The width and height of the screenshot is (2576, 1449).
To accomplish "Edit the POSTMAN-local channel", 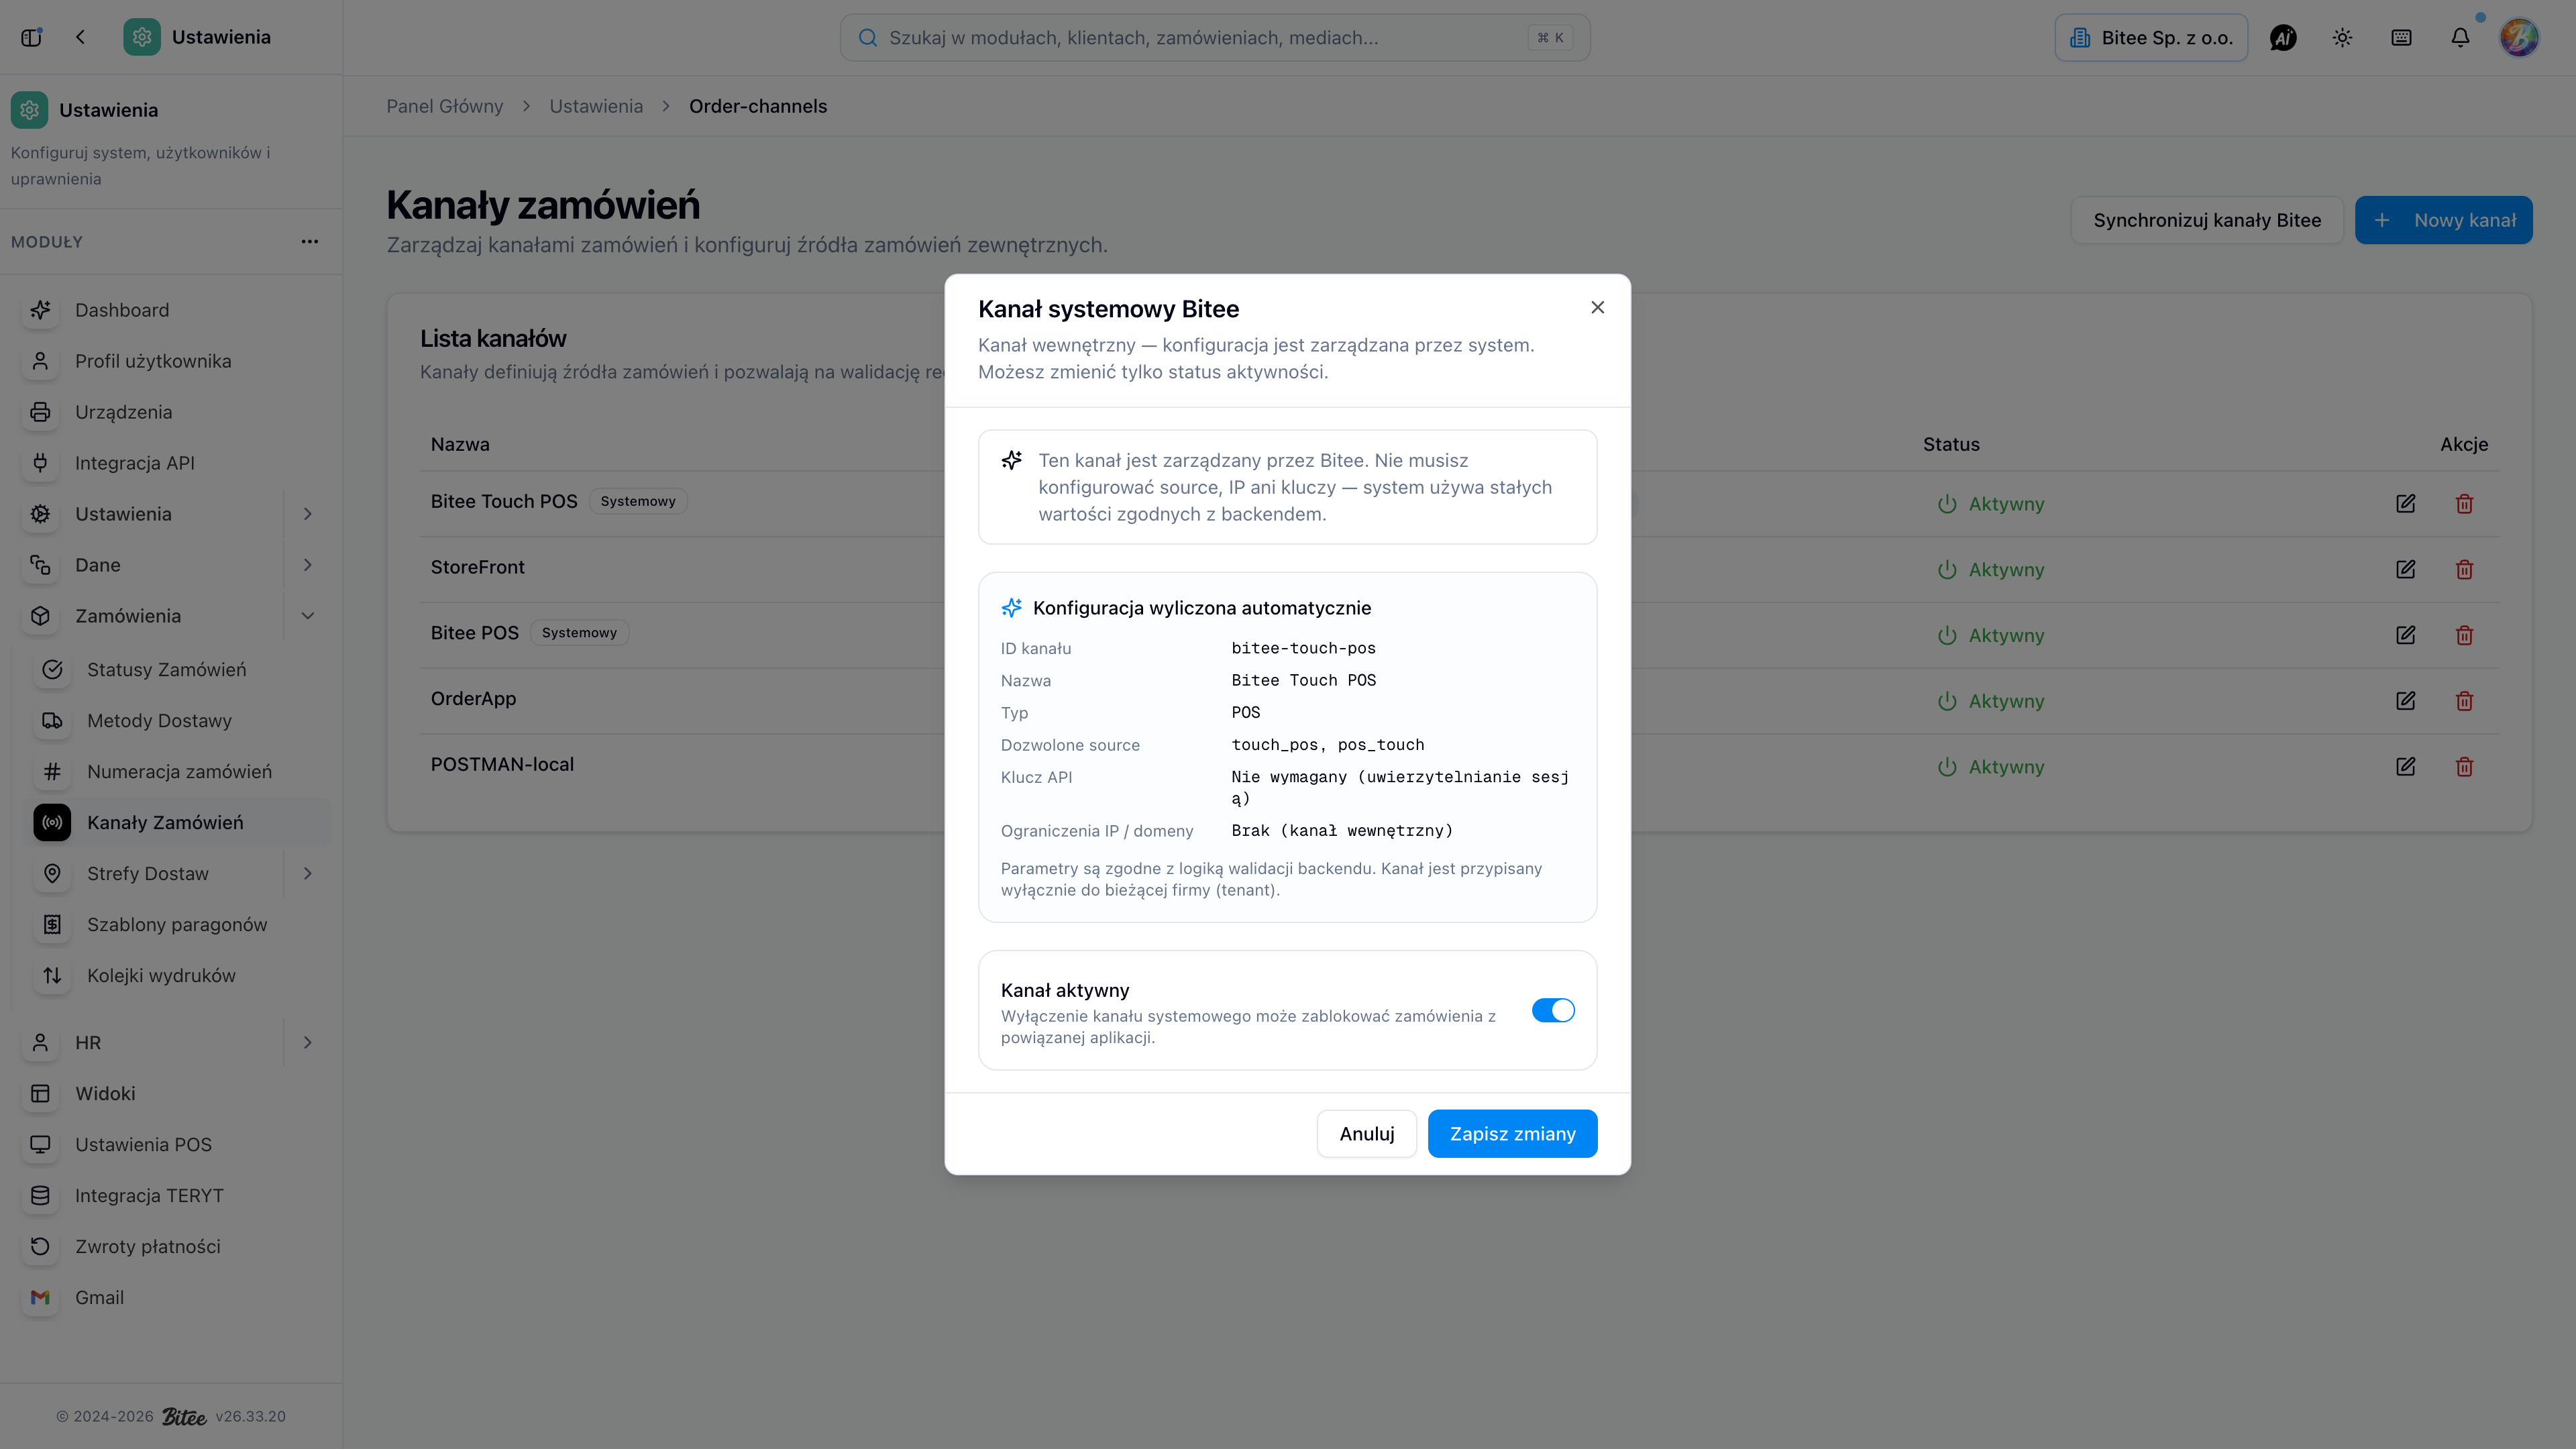I will click(x=2405, y=767).
